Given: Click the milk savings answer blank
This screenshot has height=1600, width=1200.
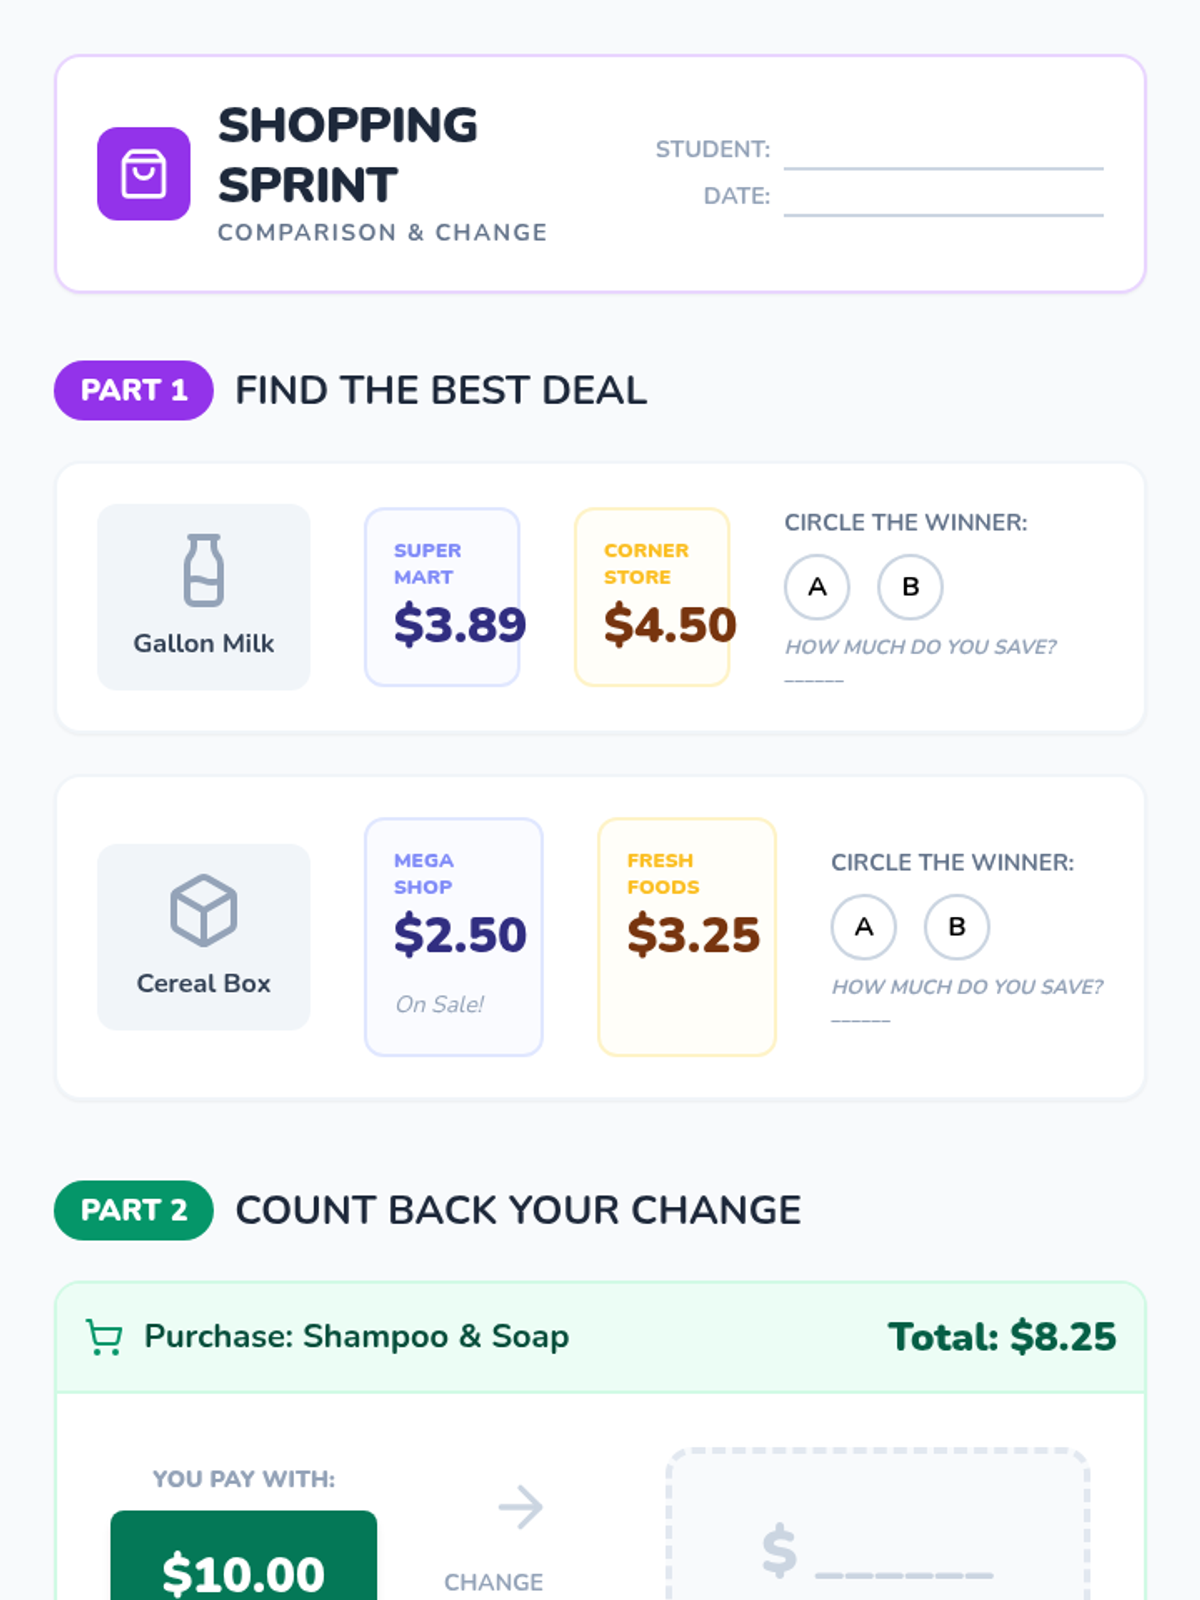Looking at the screenshot, I should 814,676.
